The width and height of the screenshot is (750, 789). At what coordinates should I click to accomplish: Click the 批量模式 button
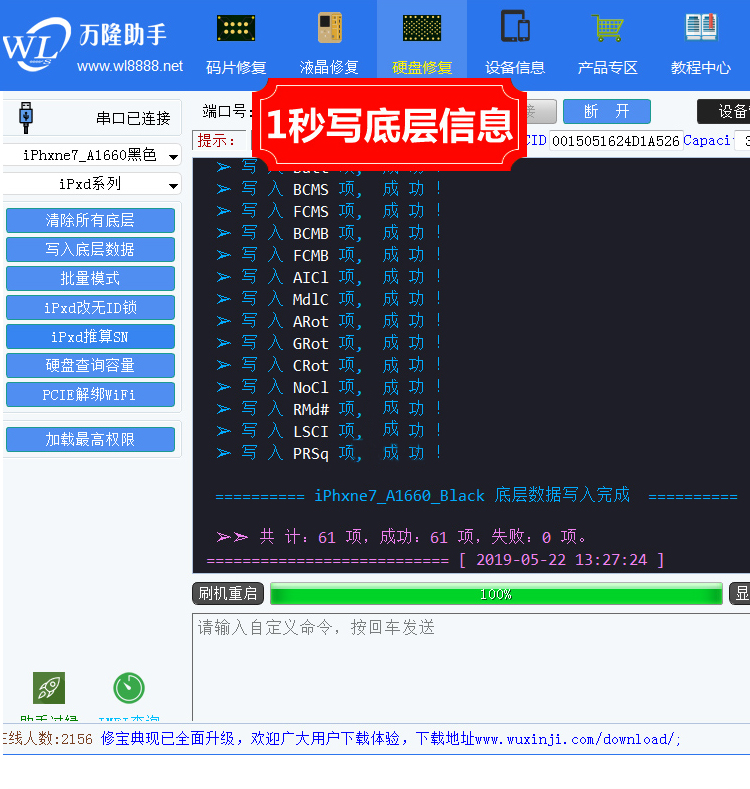[x=91, y=279]
